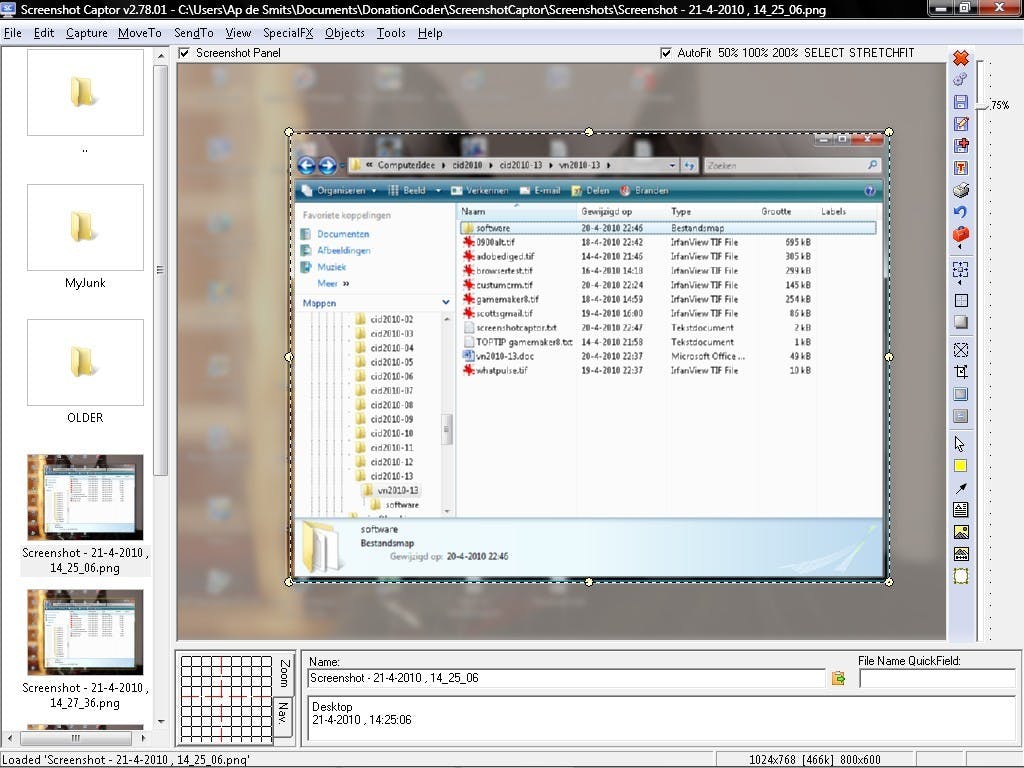Switch to the vertical Nav. tab
Viewport: 1024px width, 768px height.
click(282, 714)
